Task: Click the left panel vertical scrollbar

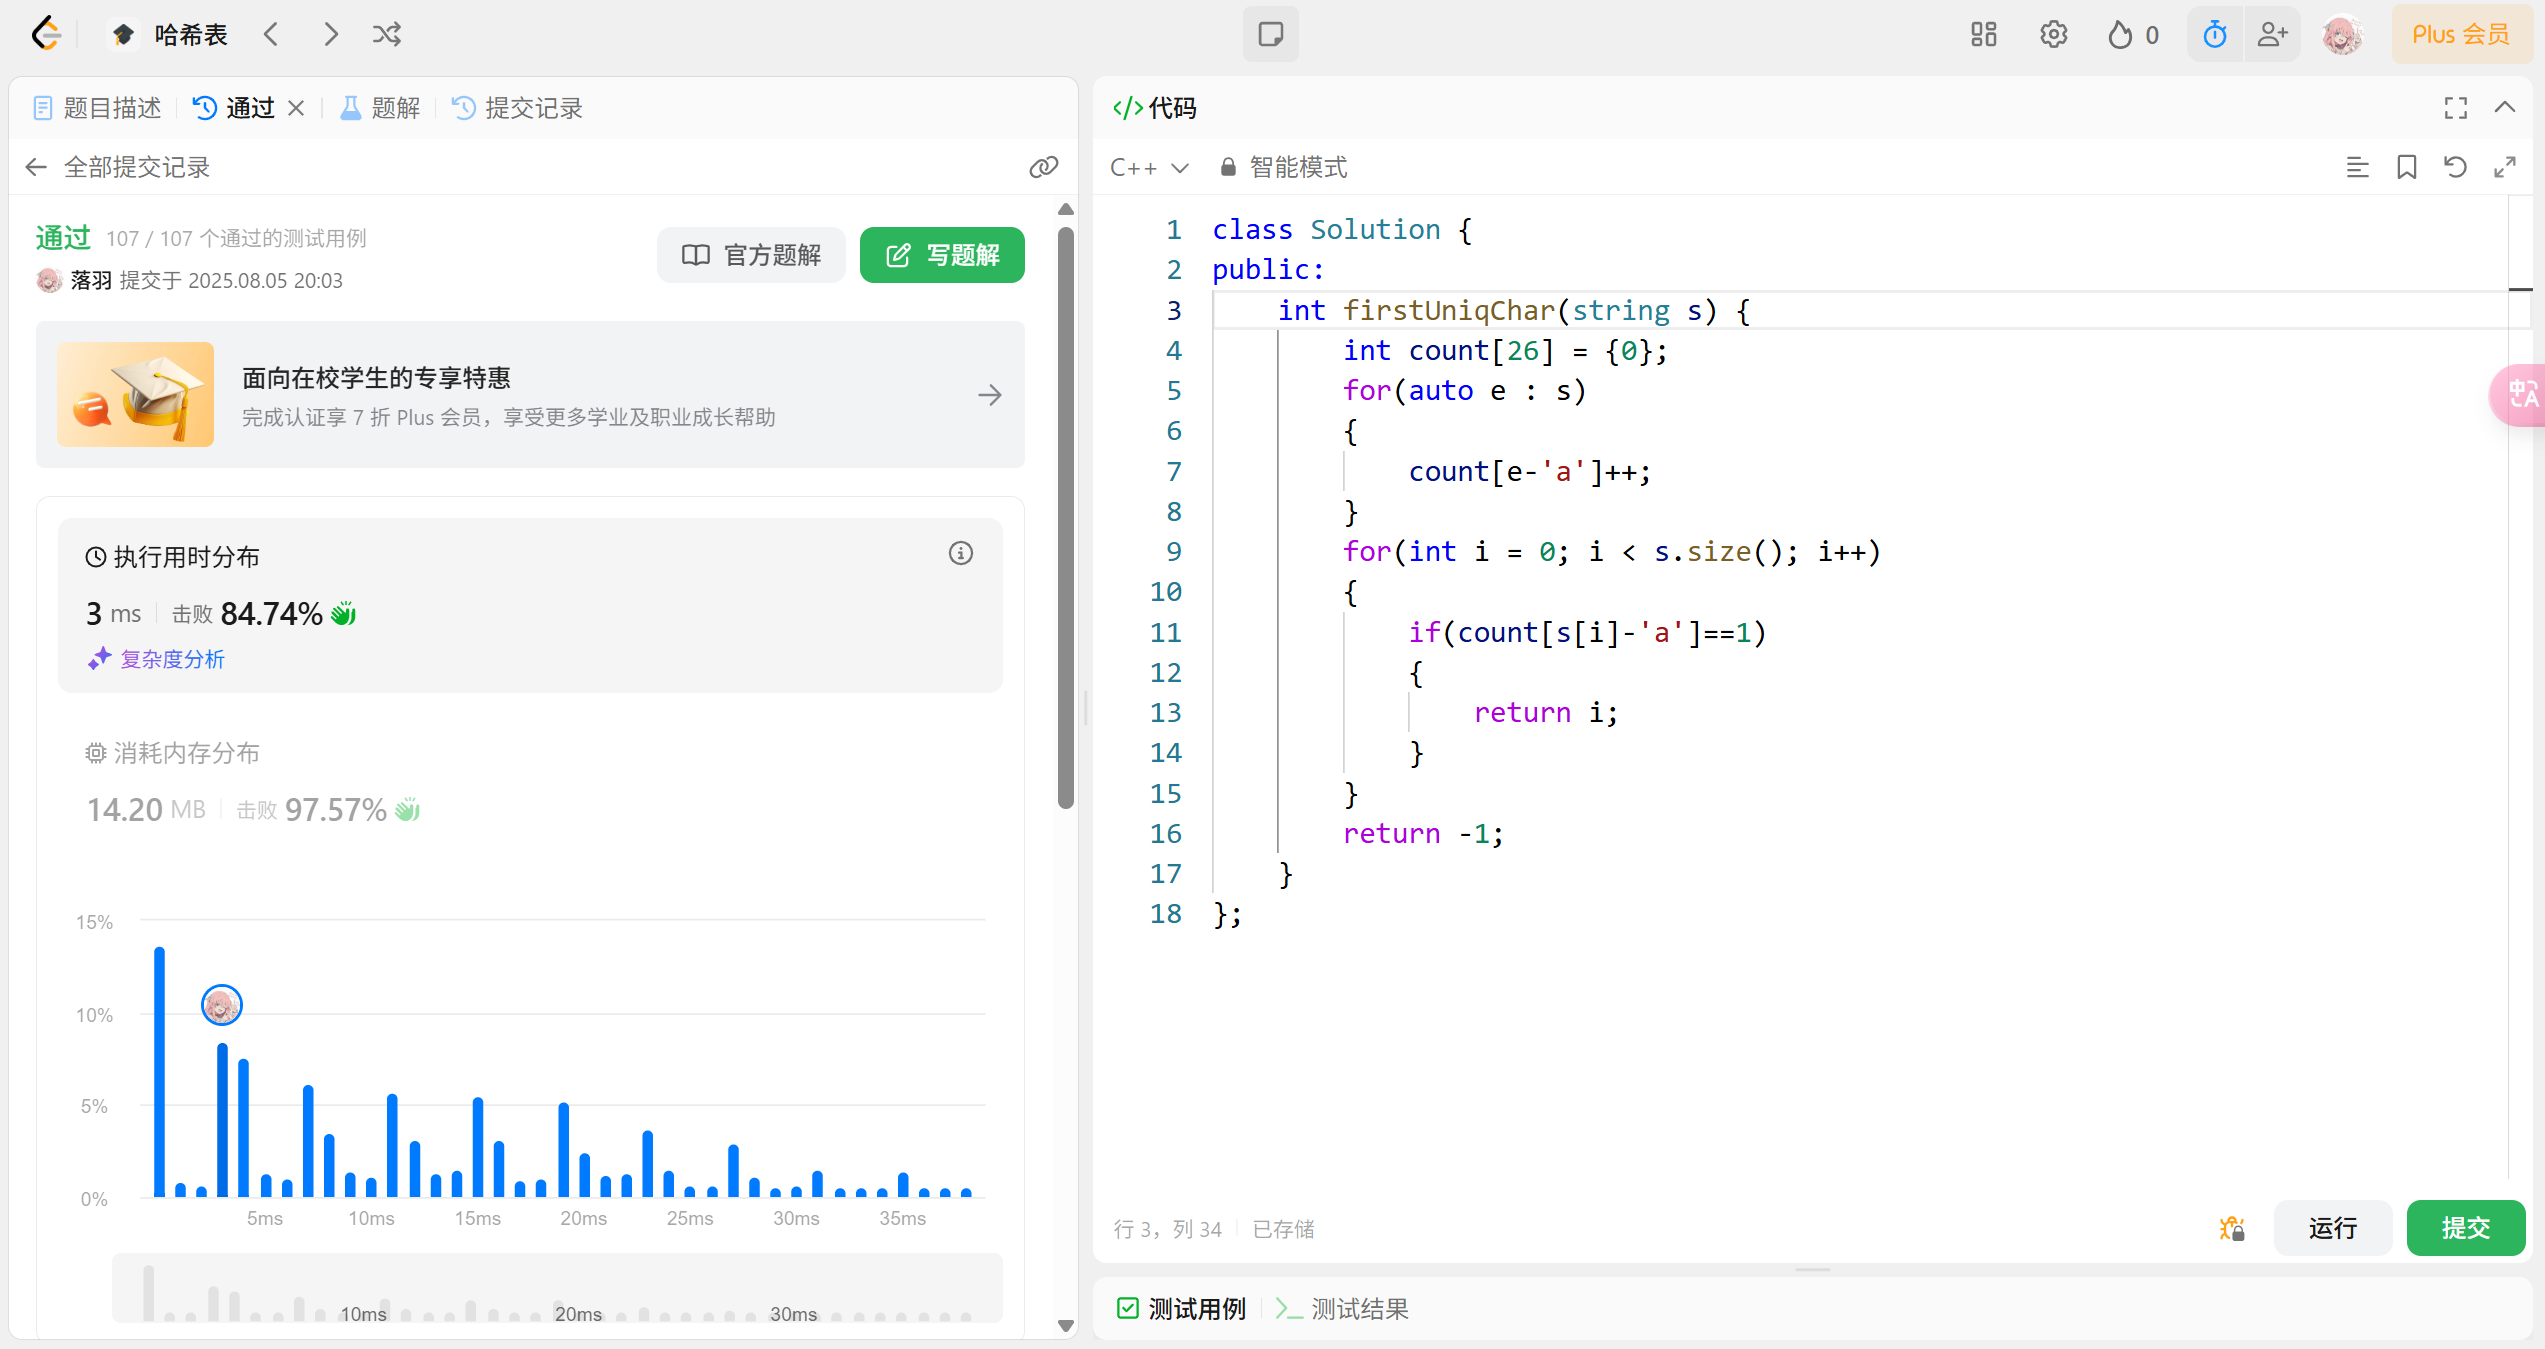Action: coord(1065,520)
